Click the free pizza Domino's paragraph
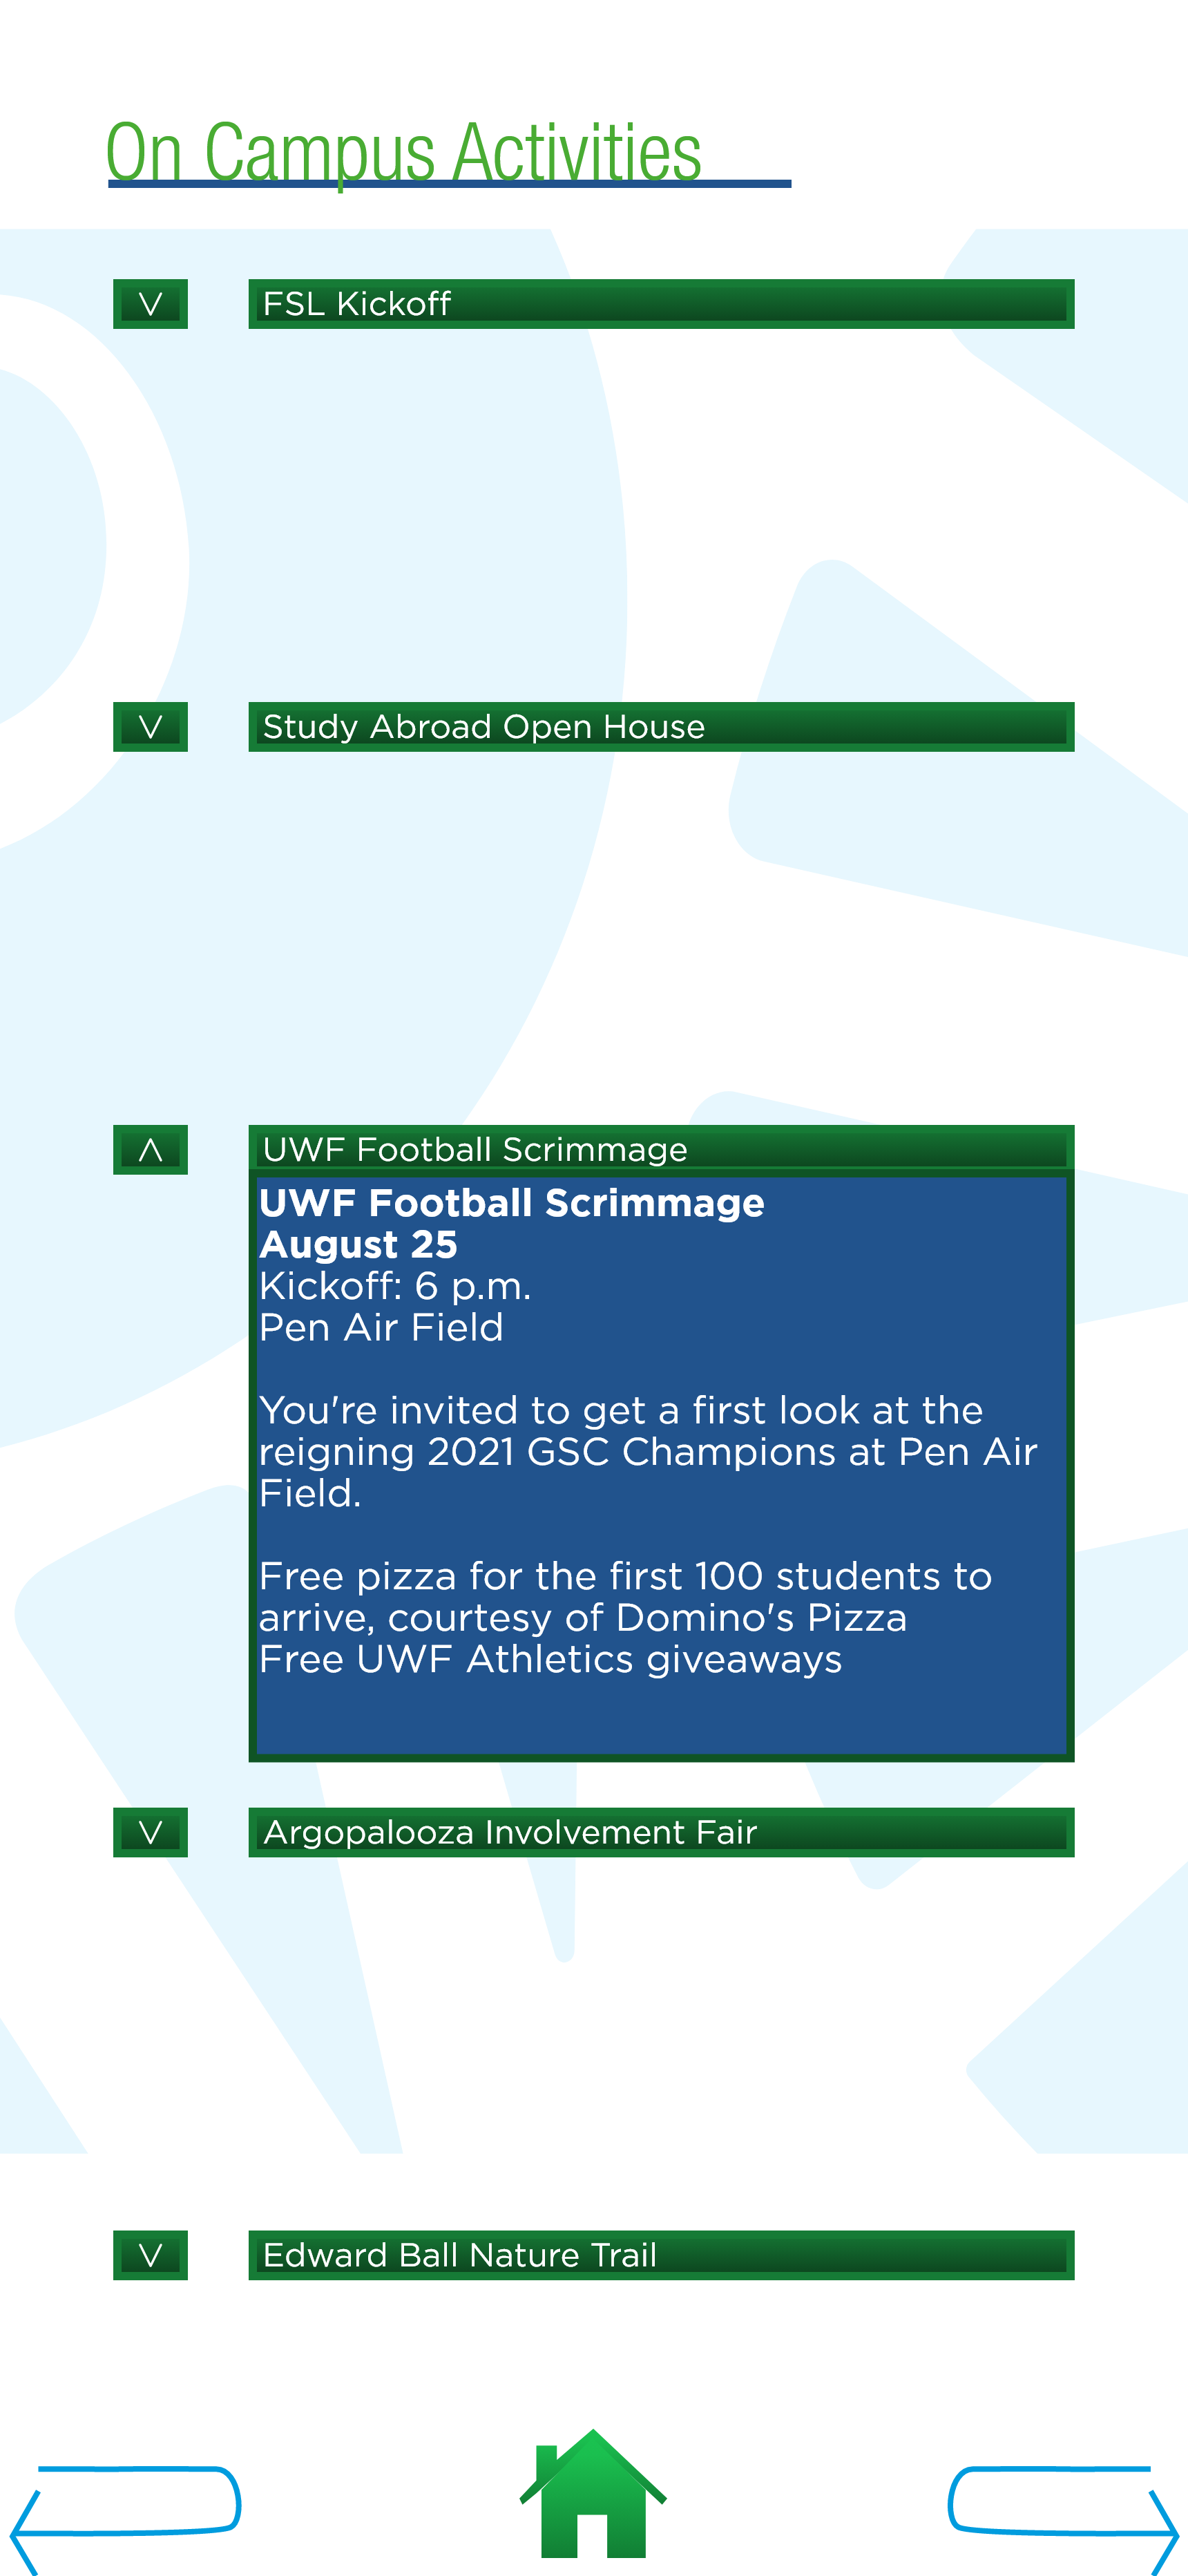This screenshot has height=2576, width=1188. click(x=625, y=1597)
